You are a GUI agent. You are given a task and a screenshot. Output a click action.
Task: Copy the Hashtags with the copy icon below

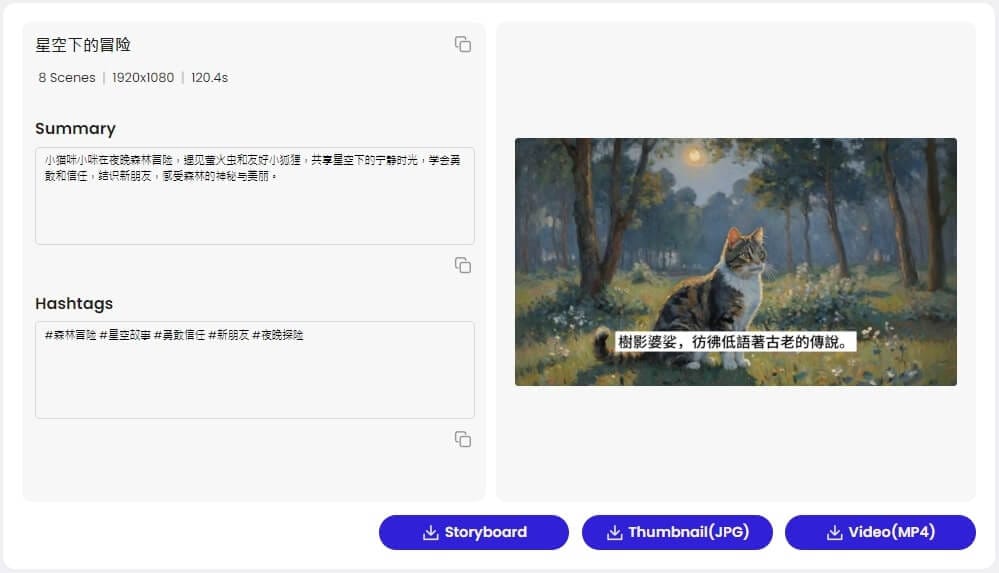coord(462,439)
